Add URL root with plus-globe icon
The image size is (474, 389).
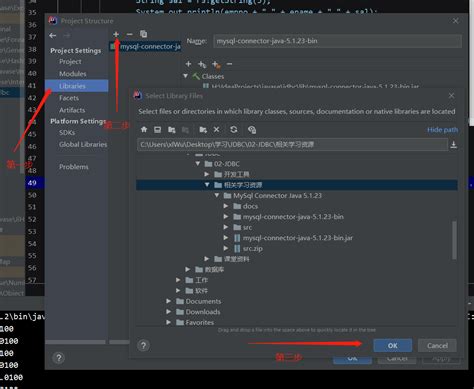[202, 64]
